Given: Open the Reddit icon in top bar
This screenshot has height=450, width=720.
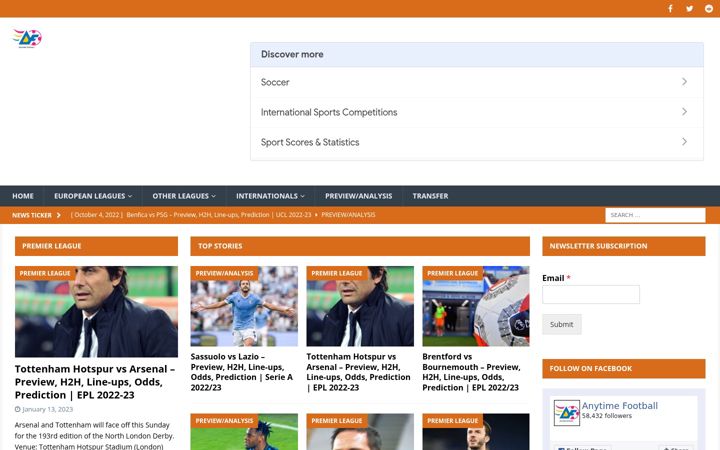Looking at the screenshot, I should click(x=709, y=8).
